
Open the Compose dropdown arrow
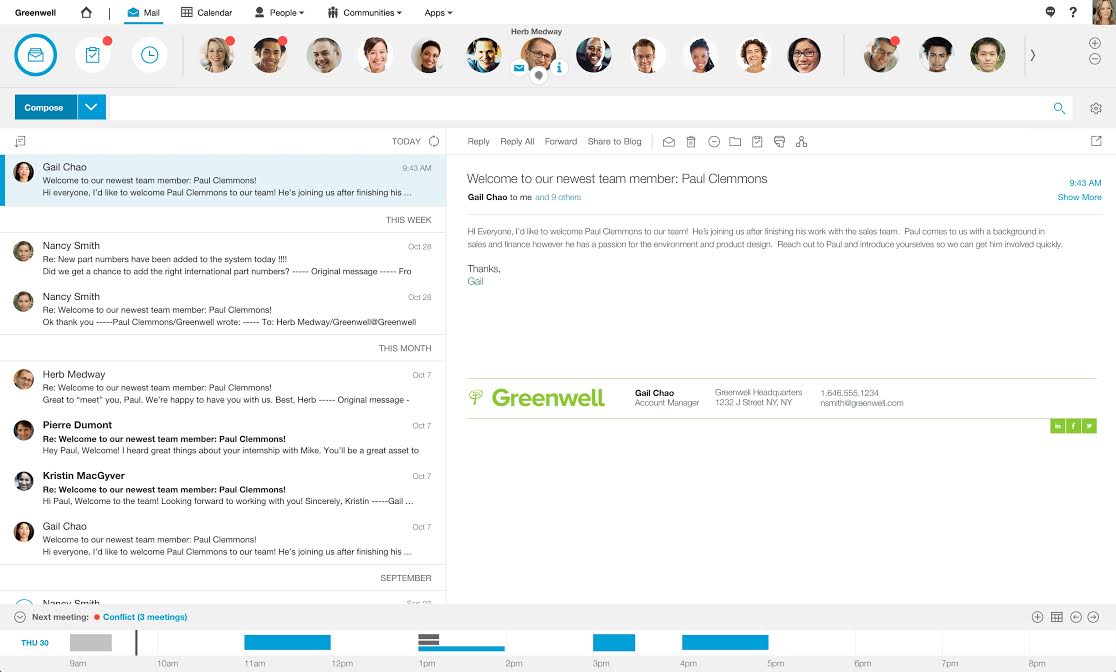click(x=92, y=107)
